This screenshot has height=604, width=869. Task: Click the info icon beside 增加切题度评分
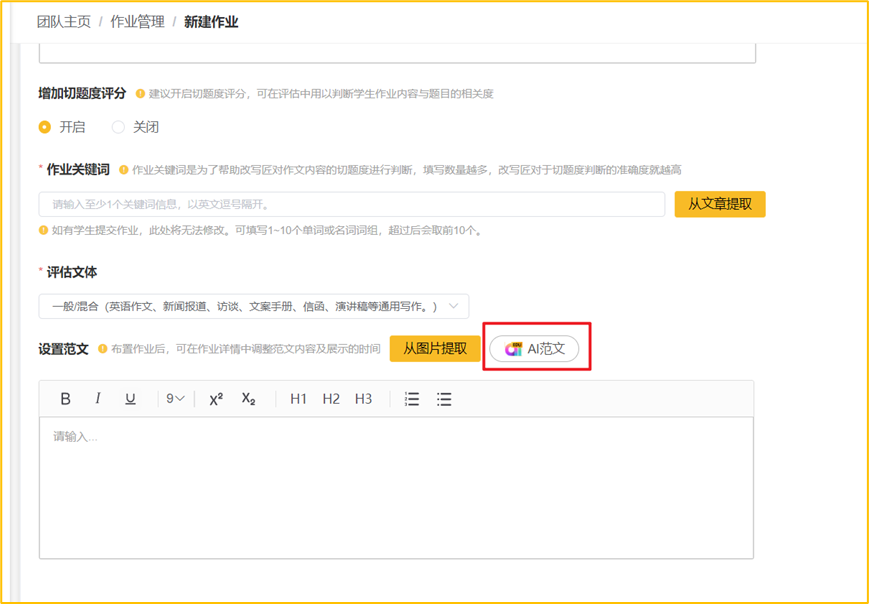coord(141,94)
